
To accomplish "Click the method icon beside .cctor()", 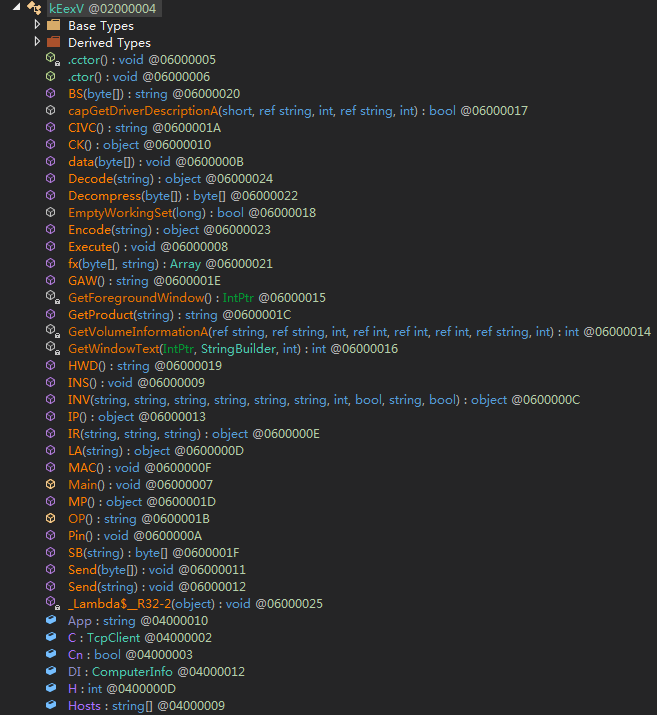I will pos(51,59).
